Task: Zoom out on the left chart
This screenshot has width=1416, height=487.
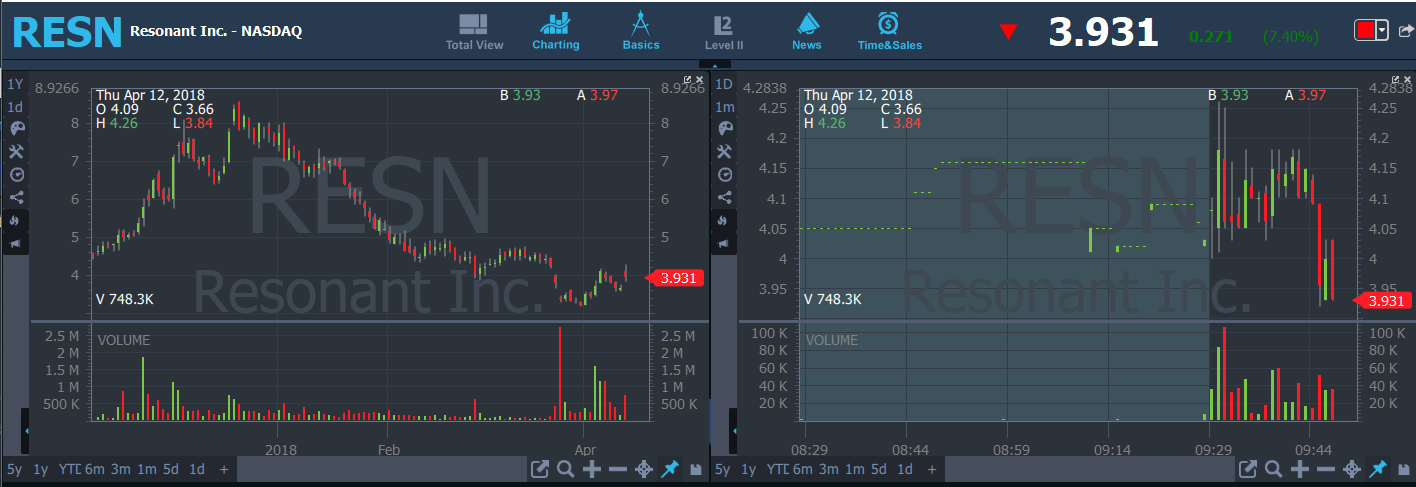Action: [618, 469]
